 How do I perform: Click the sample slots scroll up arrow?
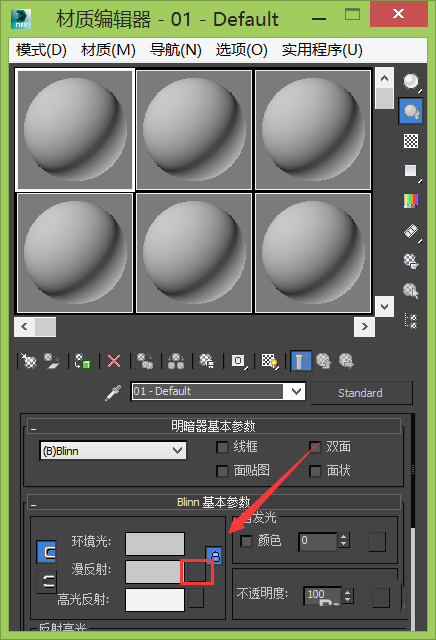384,78
